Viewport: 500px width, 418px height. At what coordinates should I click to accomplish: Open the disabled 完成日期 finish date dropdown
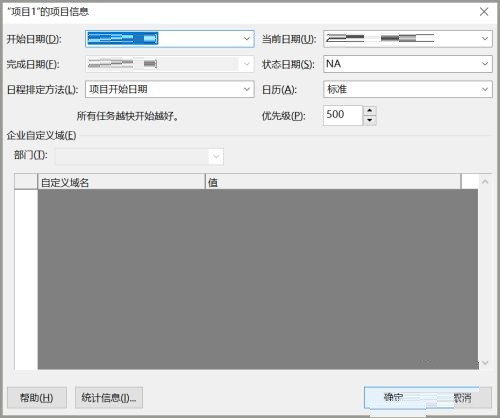tap(247, 64)
